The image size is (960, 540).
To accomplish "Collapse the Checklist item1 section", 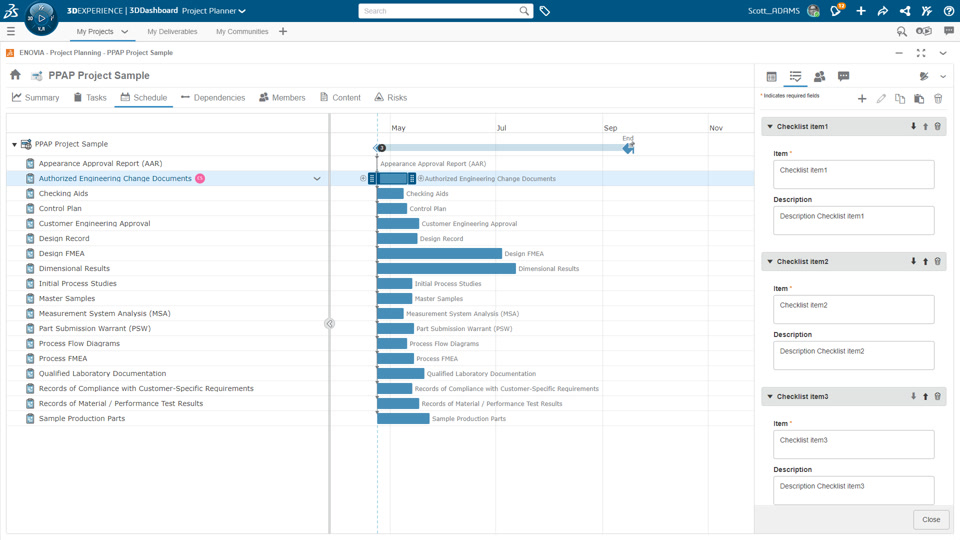I will [770, 126].
